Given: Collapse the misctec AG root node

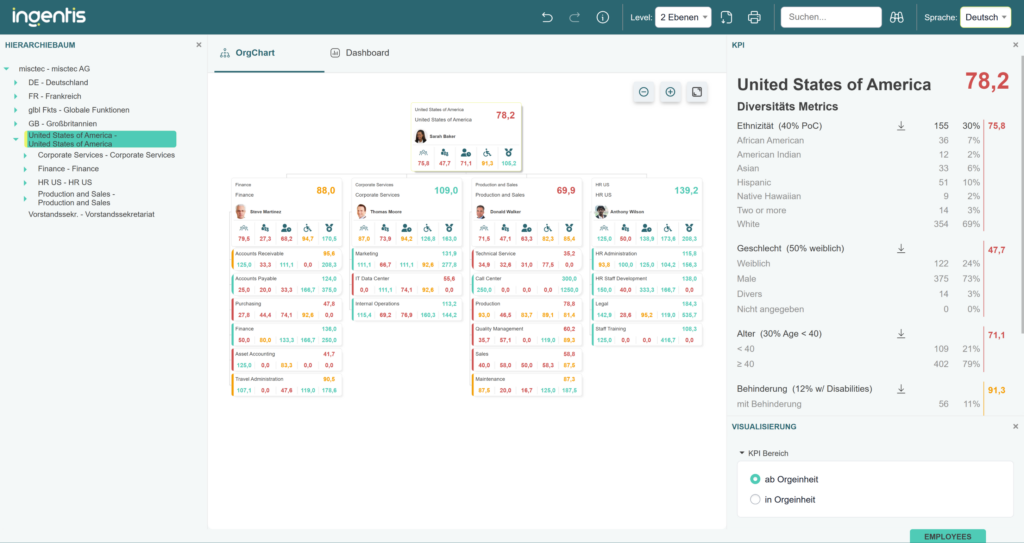Looking at the screenshot, I should 7,69.
